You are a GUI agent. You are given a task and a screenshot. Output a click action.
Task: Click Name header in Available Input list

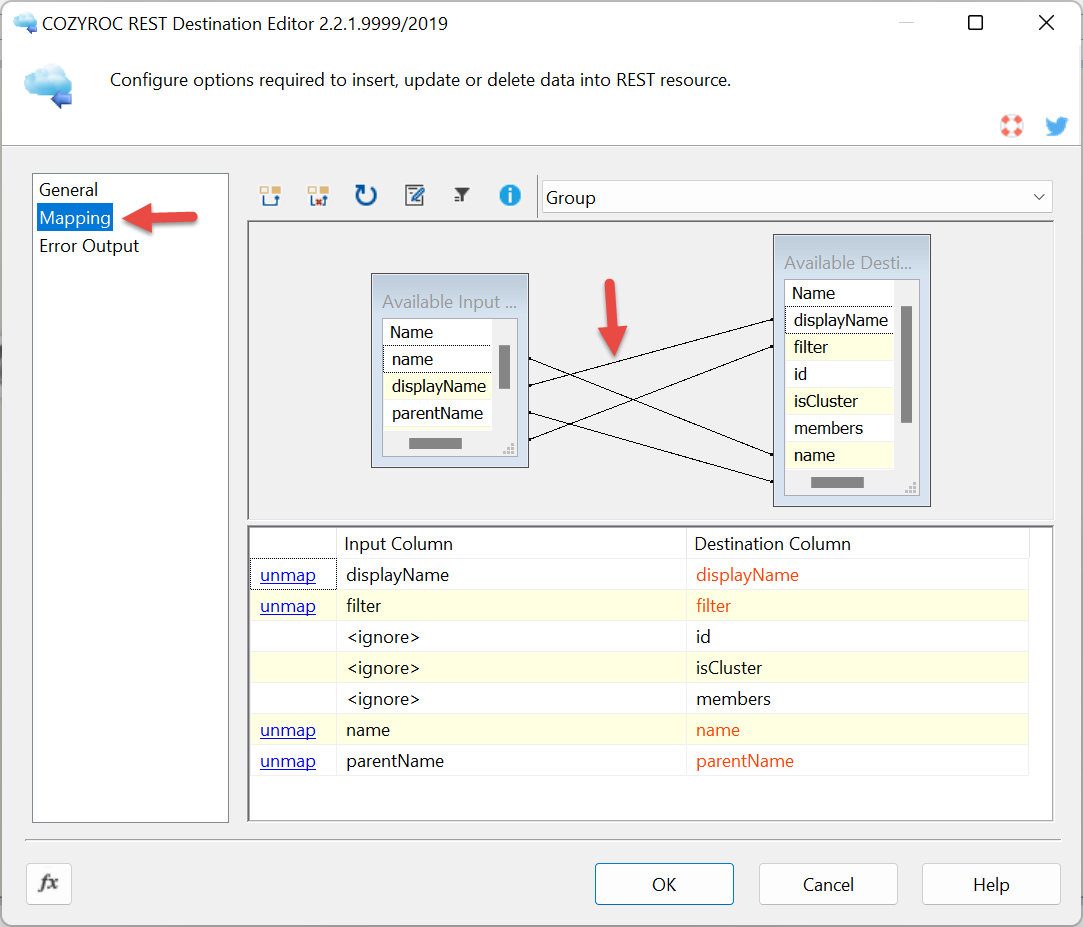[437, 332]
